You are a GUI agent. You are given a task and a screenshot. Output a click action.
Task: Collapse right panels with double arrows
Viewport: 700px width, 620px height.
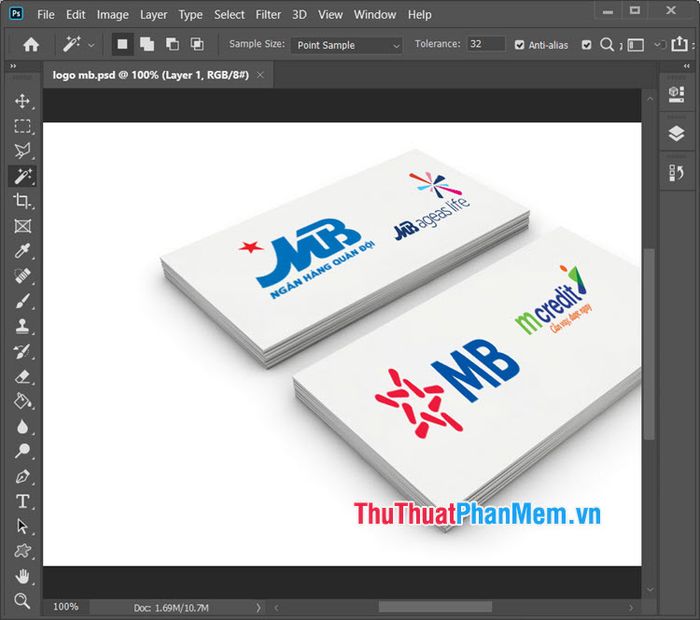coord(687,67)
